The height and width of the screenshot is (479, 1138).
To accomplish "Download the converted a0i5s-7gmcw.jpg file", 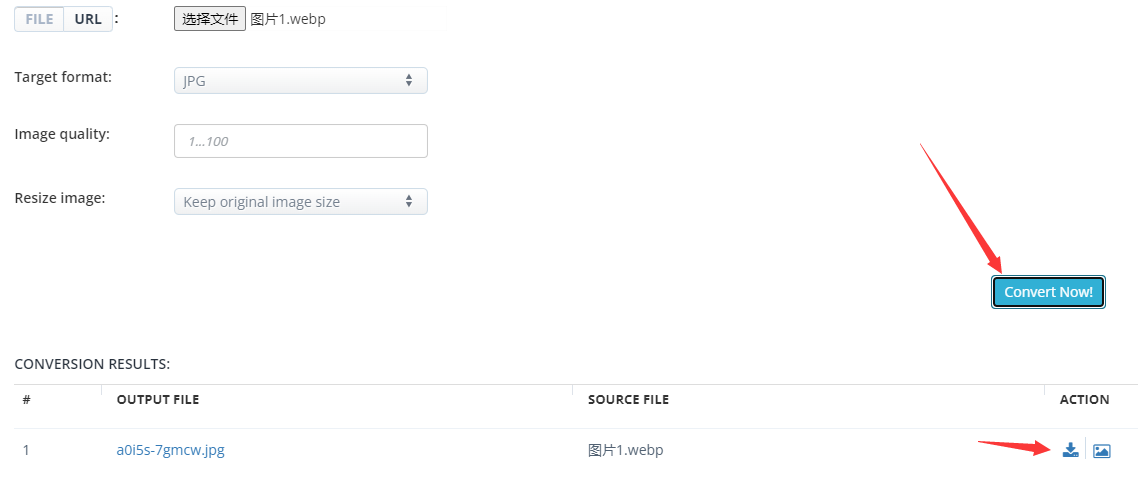I will 1070,450.
